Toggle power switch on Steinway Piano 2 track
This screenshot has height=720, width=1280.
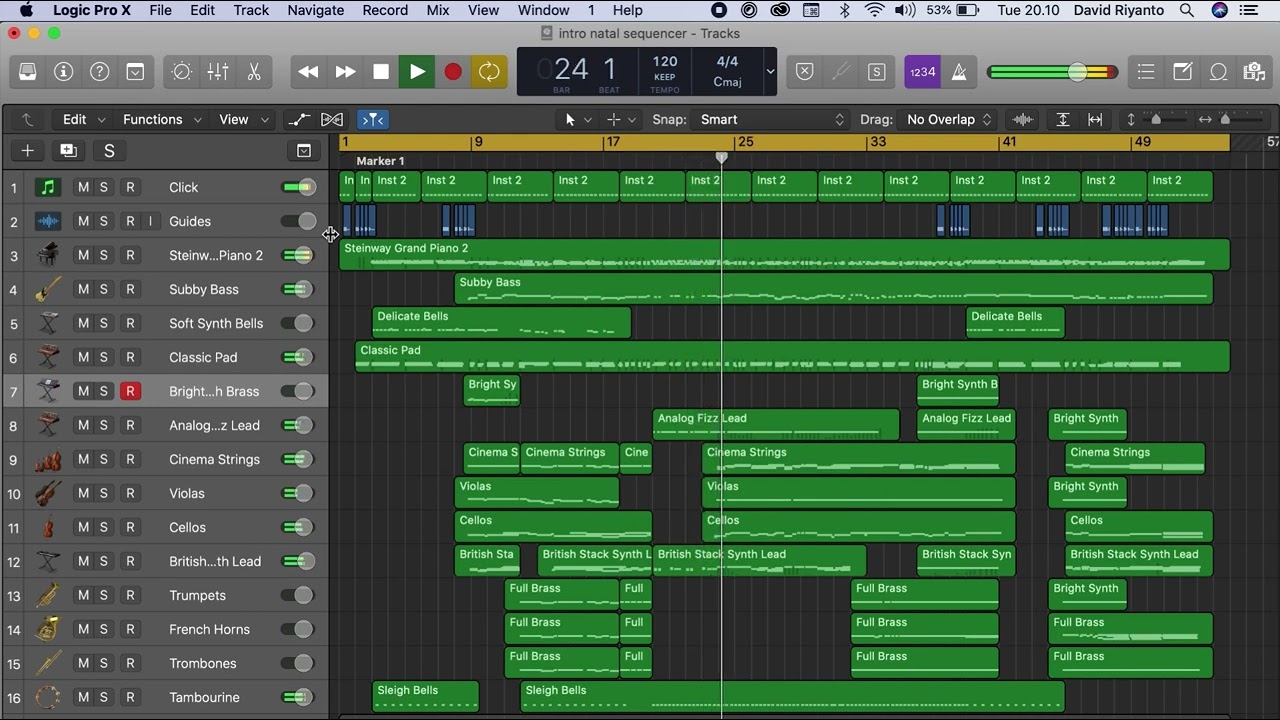pos(298,255)
